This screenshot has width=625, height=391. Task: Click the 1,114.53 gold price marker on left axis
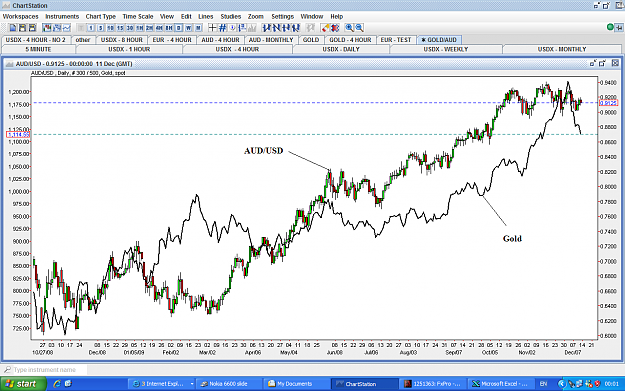pyautogui.click(x=18, y=134)
